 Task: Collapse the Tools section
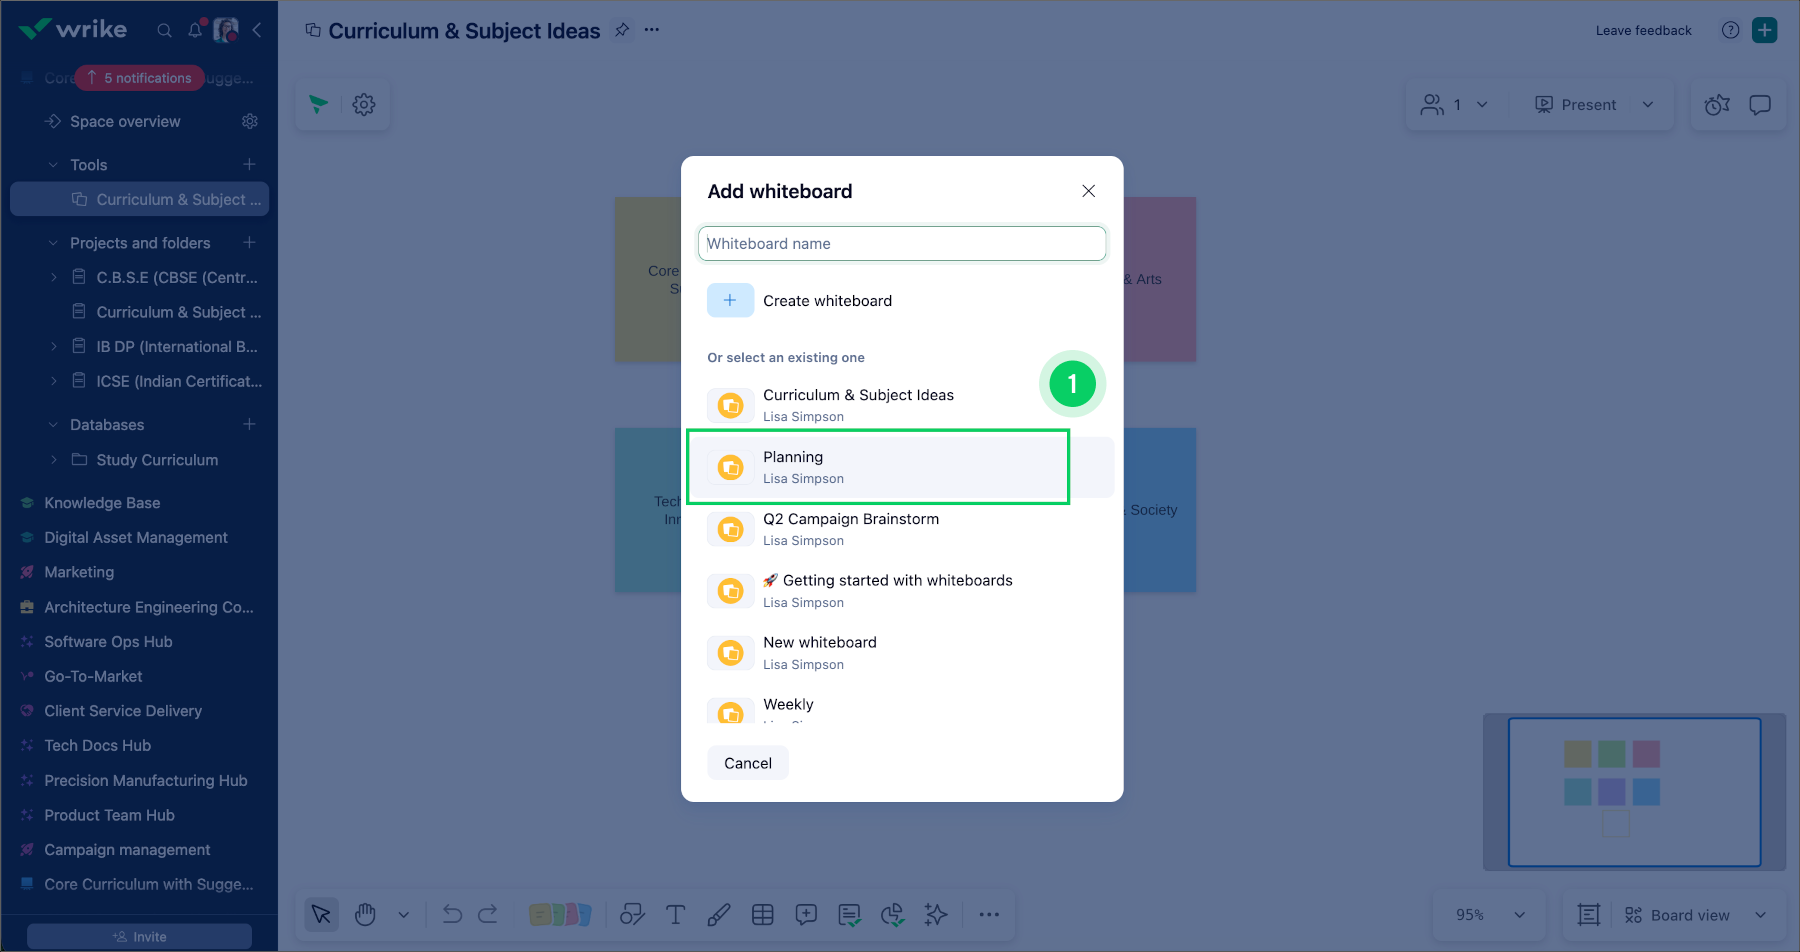point(53,164)
